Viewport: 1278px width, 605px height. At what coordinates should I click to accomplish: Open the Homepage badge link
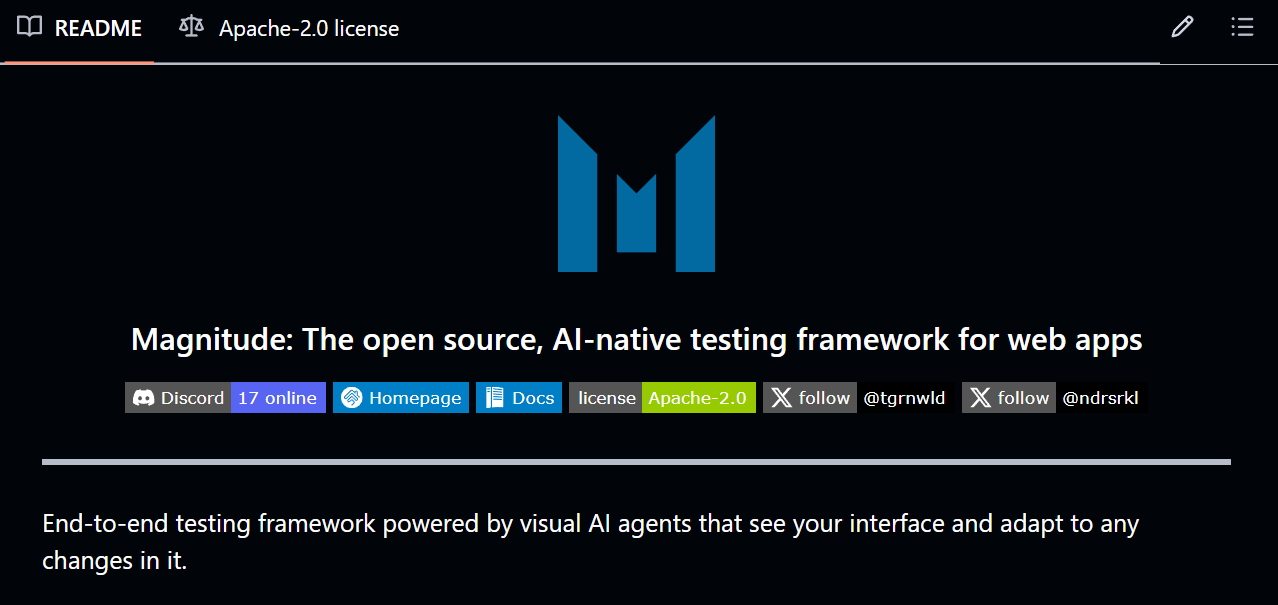click(x=401, y=398)
